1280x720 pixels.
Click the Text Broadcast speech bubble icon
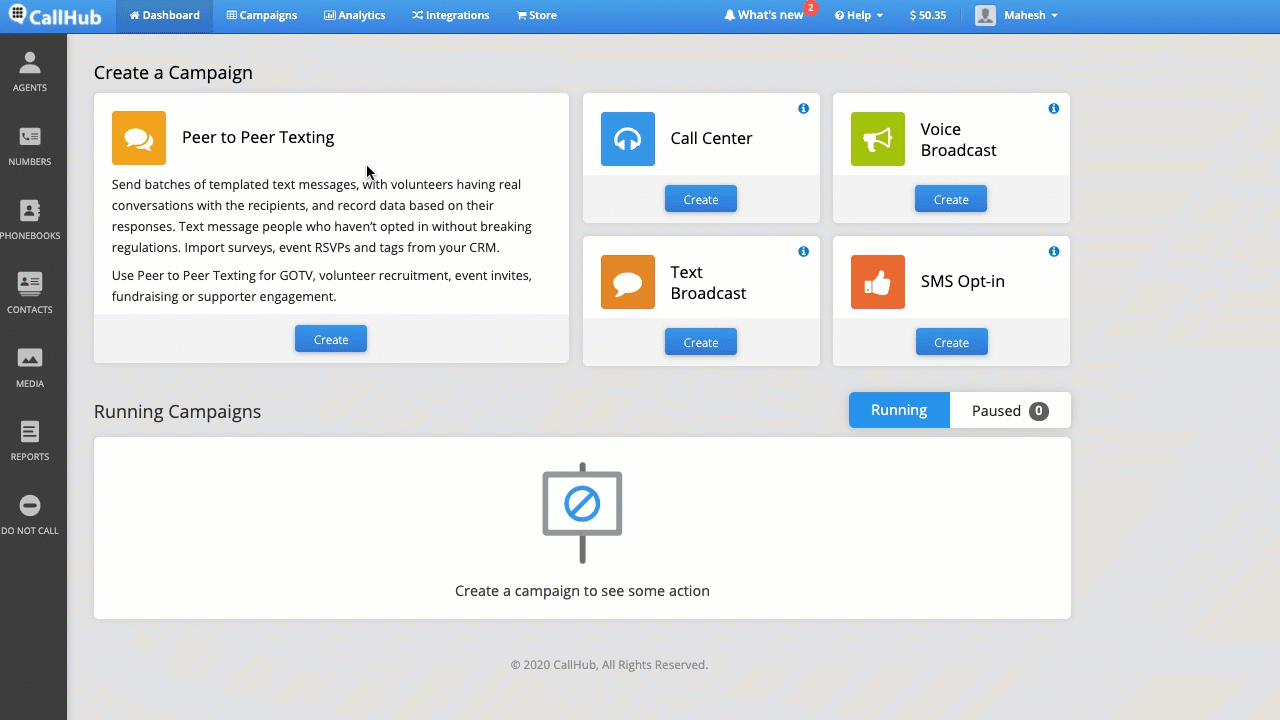tap(628, 282)
